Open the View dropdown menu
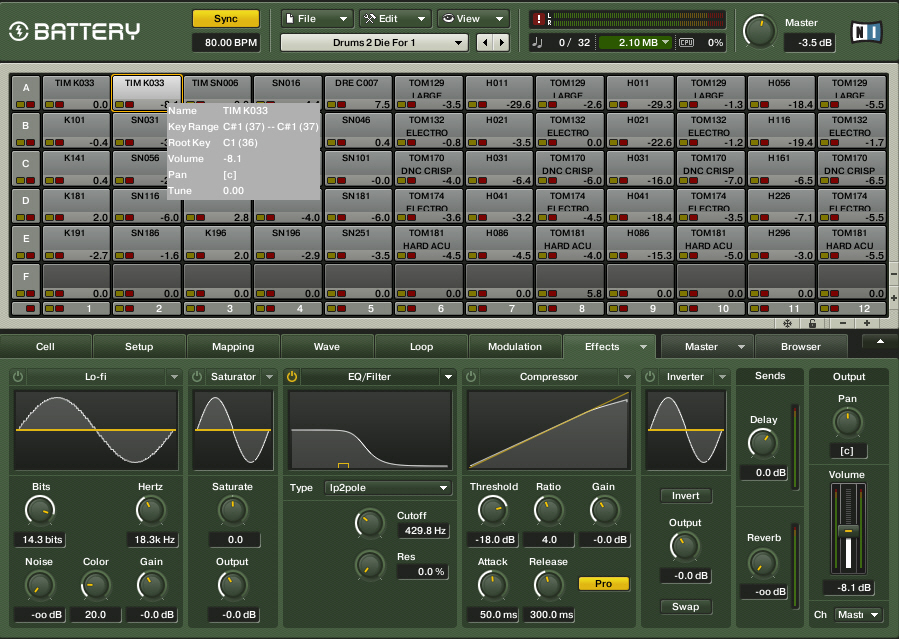899x639 pixels. click(x=473, y=19)
